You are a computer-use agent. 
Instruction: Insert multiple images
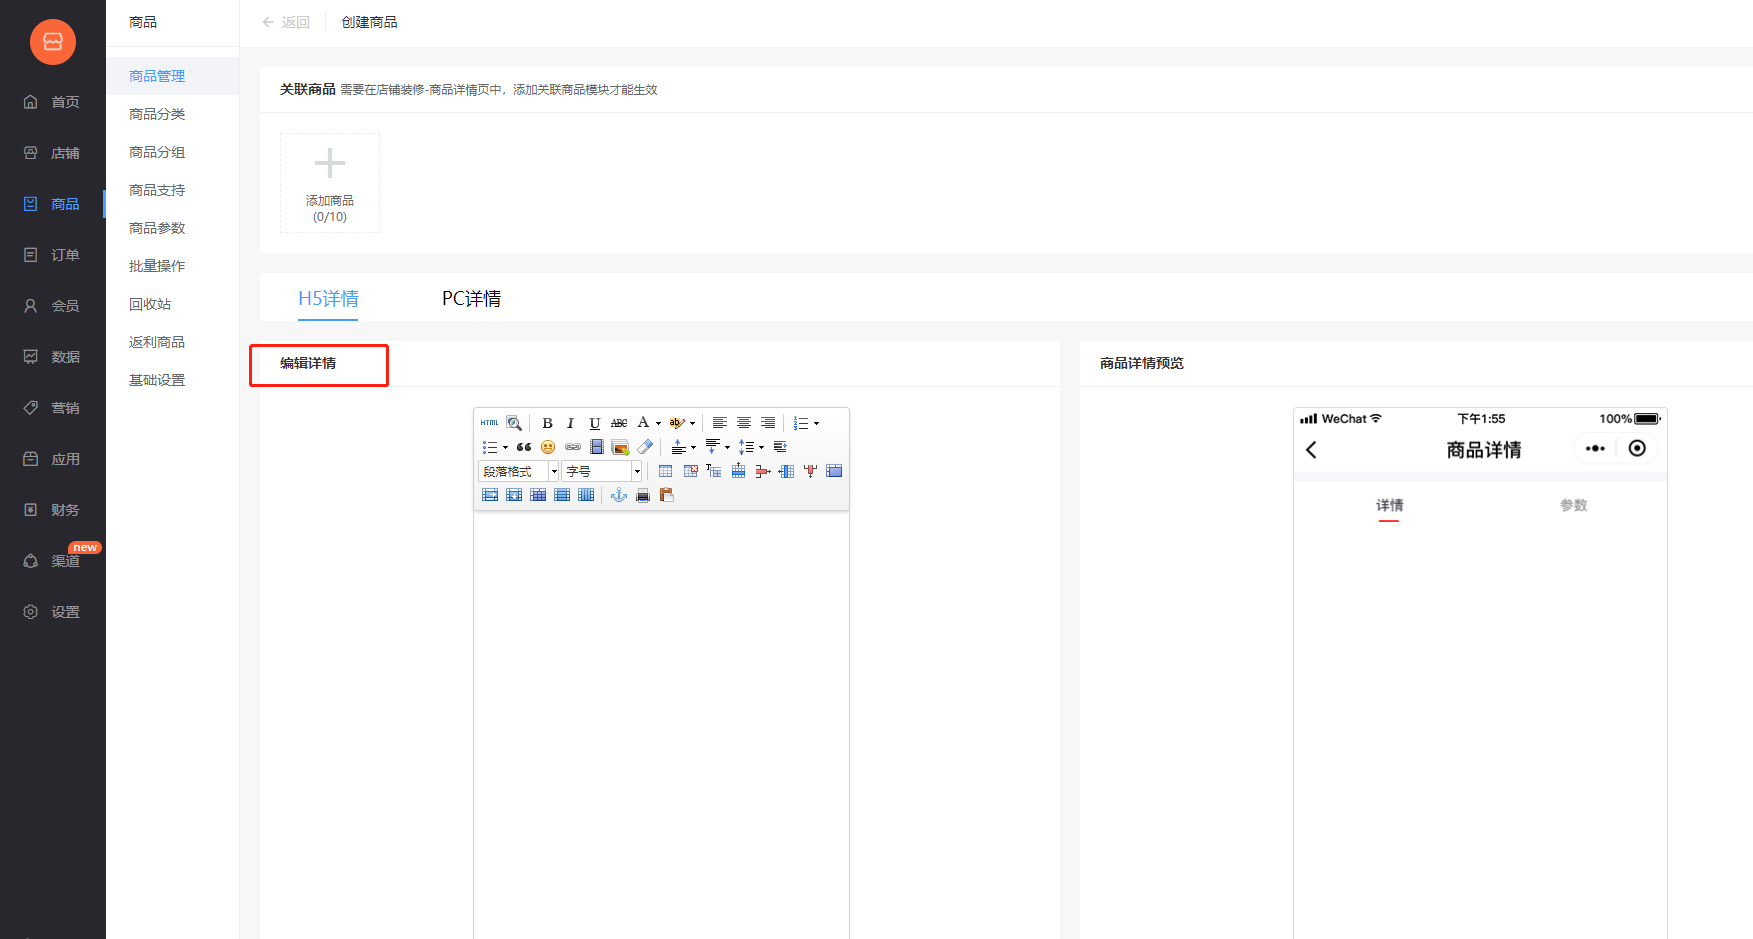620,447
